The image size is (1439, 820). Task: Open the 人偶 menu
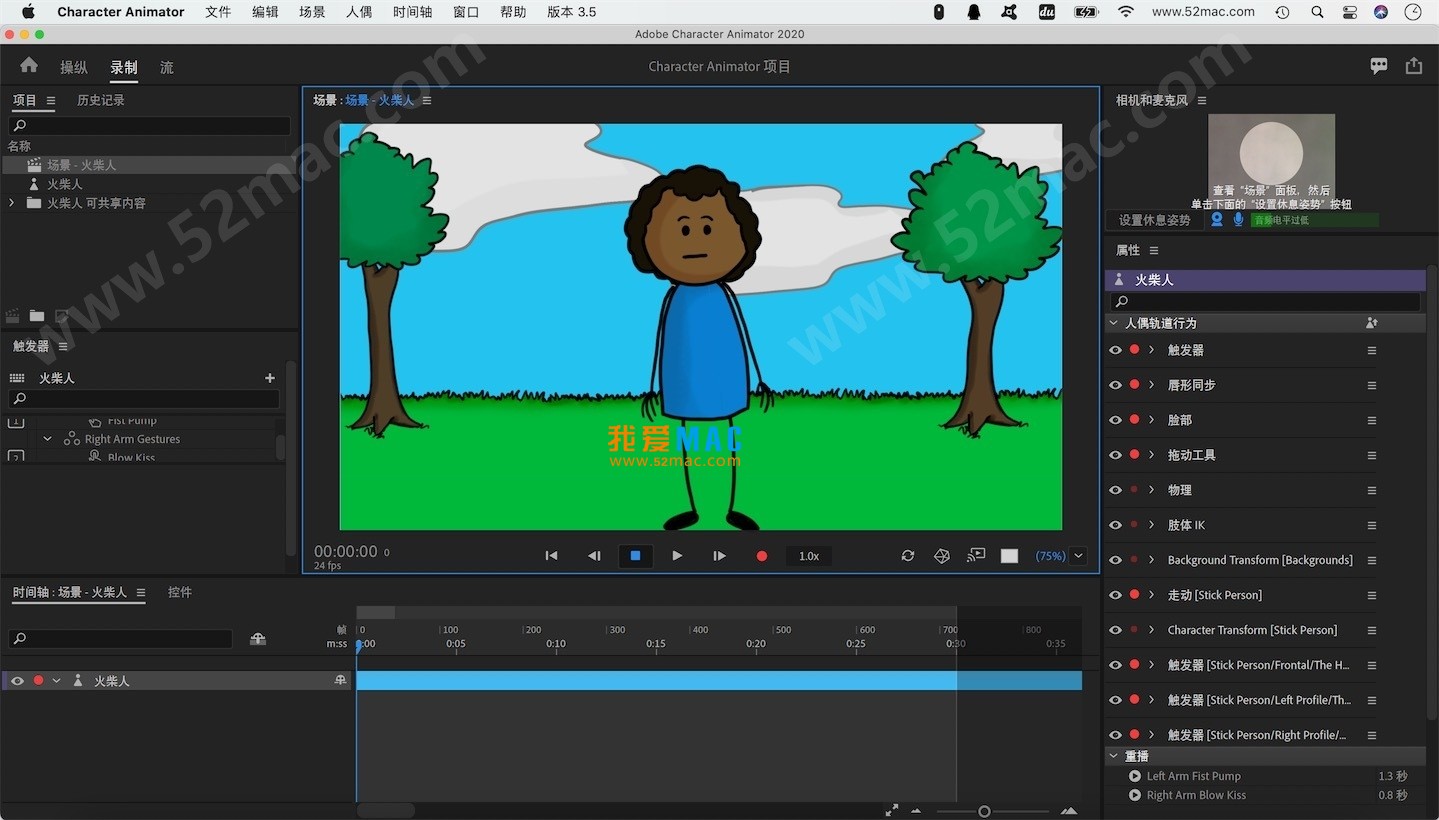359,12
